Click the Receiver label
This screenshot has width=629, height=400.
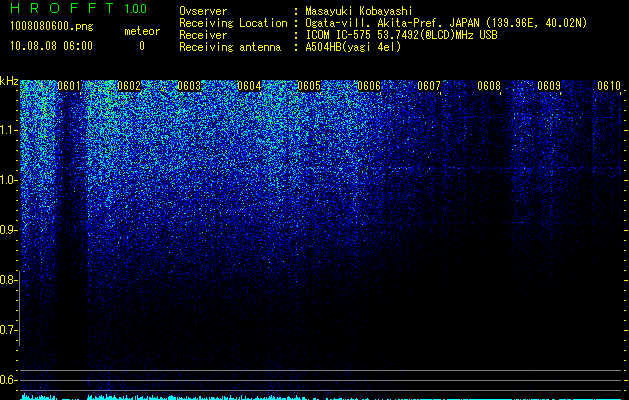pyautogui.click(x=203, y=35)
